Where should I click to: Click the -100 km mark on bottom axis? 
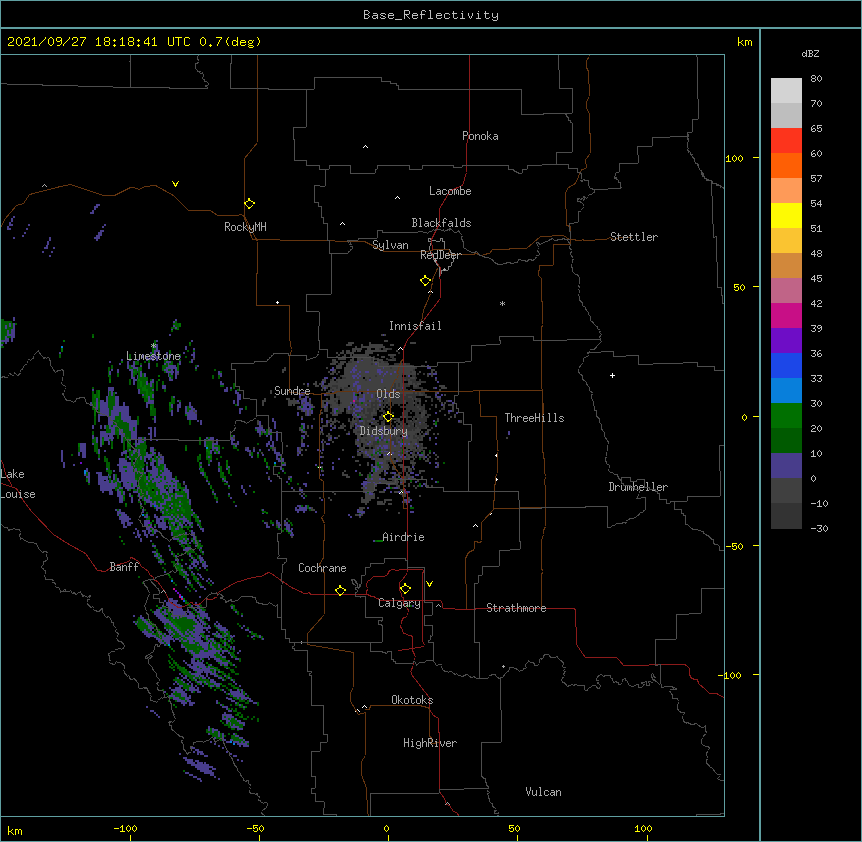click(125, 828)
